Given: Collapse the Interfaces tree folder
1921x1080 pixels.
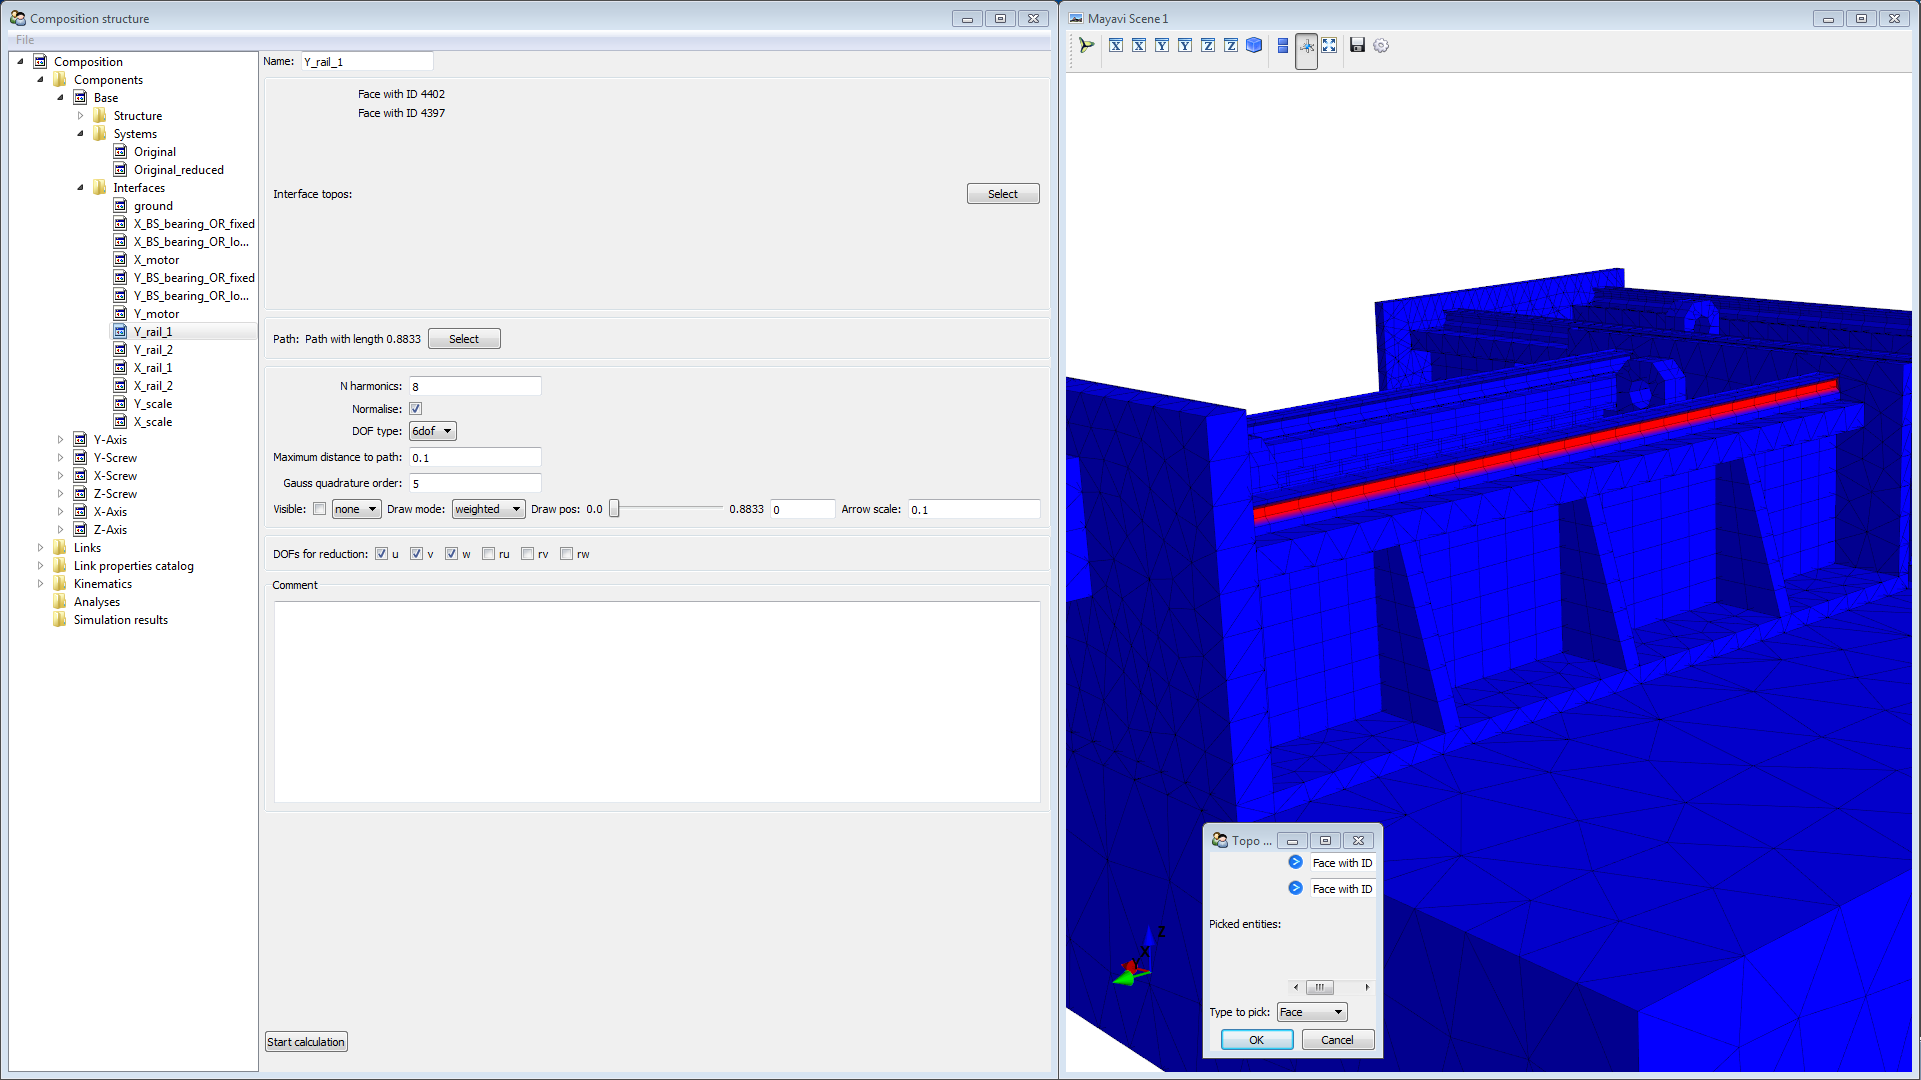Looking at the screenshot, I should click(80, 188).
